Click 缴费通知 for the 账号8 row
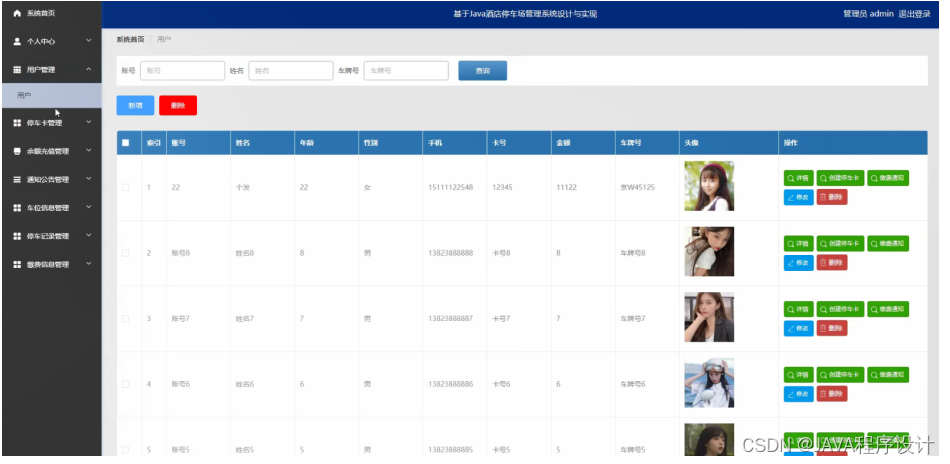 pyautogui.click(x=888, y=244)
